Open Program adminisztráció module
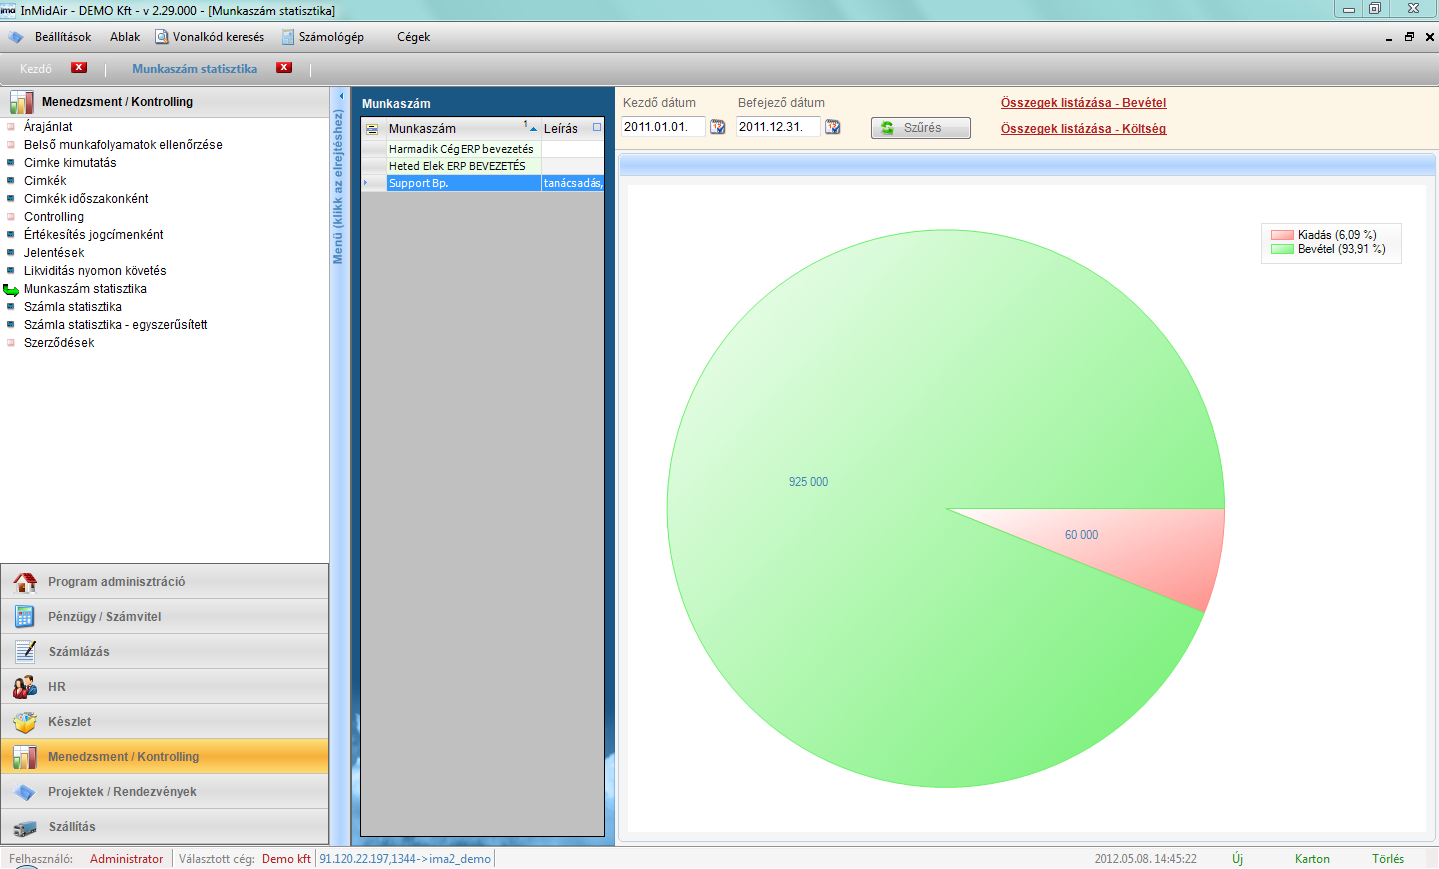 [x=165, y=582]
